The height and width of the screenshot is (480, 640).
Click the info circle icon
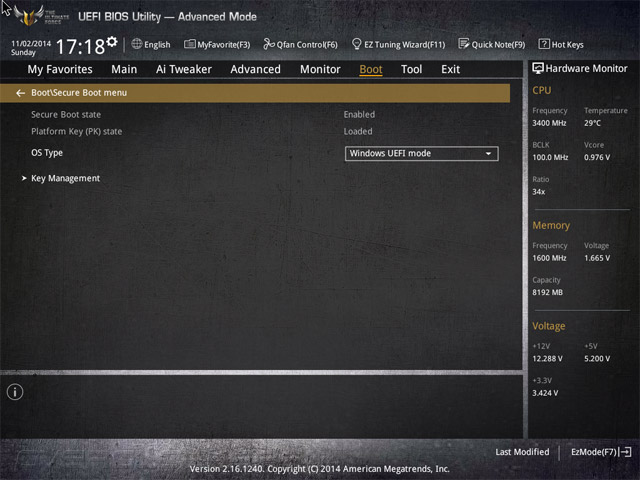[x=15, y=392]
